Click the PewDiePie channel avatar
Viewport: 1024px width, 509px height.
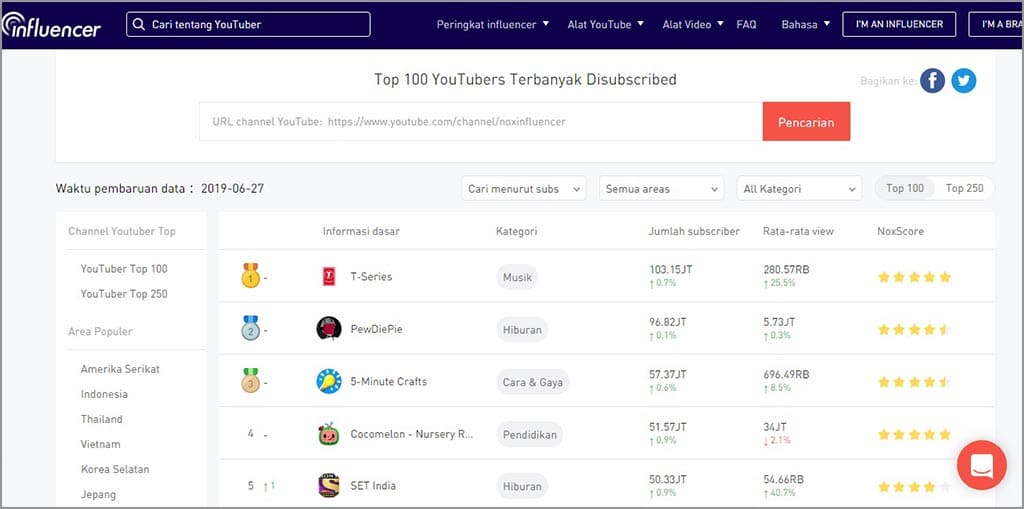tap(329, 329)
